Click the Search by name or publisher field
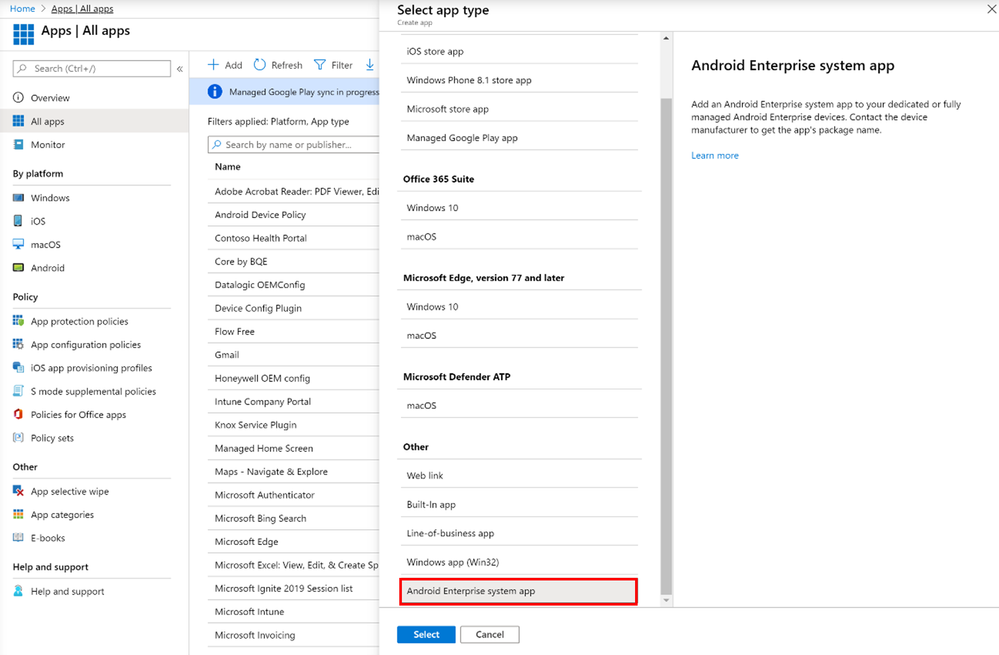Image resolution: width=999 pixels, height=655 pixels. (293, 145)
